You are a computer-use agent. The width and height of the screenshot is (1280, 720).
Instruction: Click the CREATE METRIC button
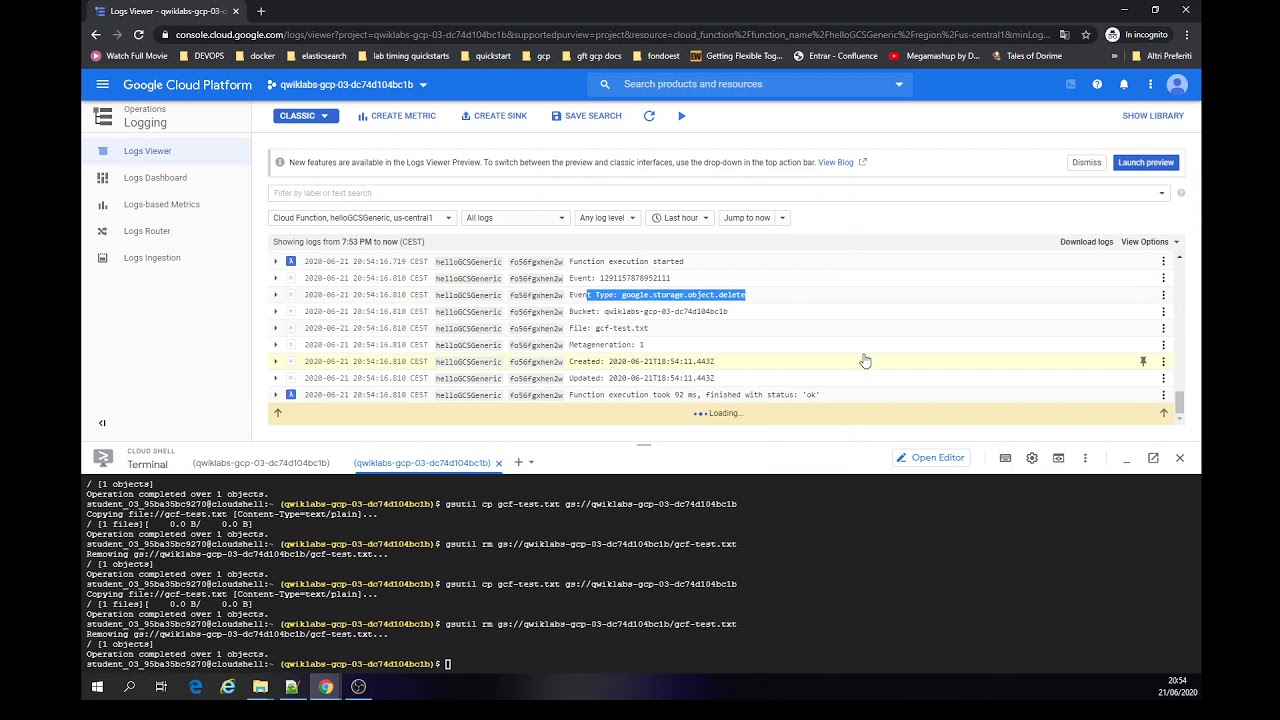[x=397, y=116]
